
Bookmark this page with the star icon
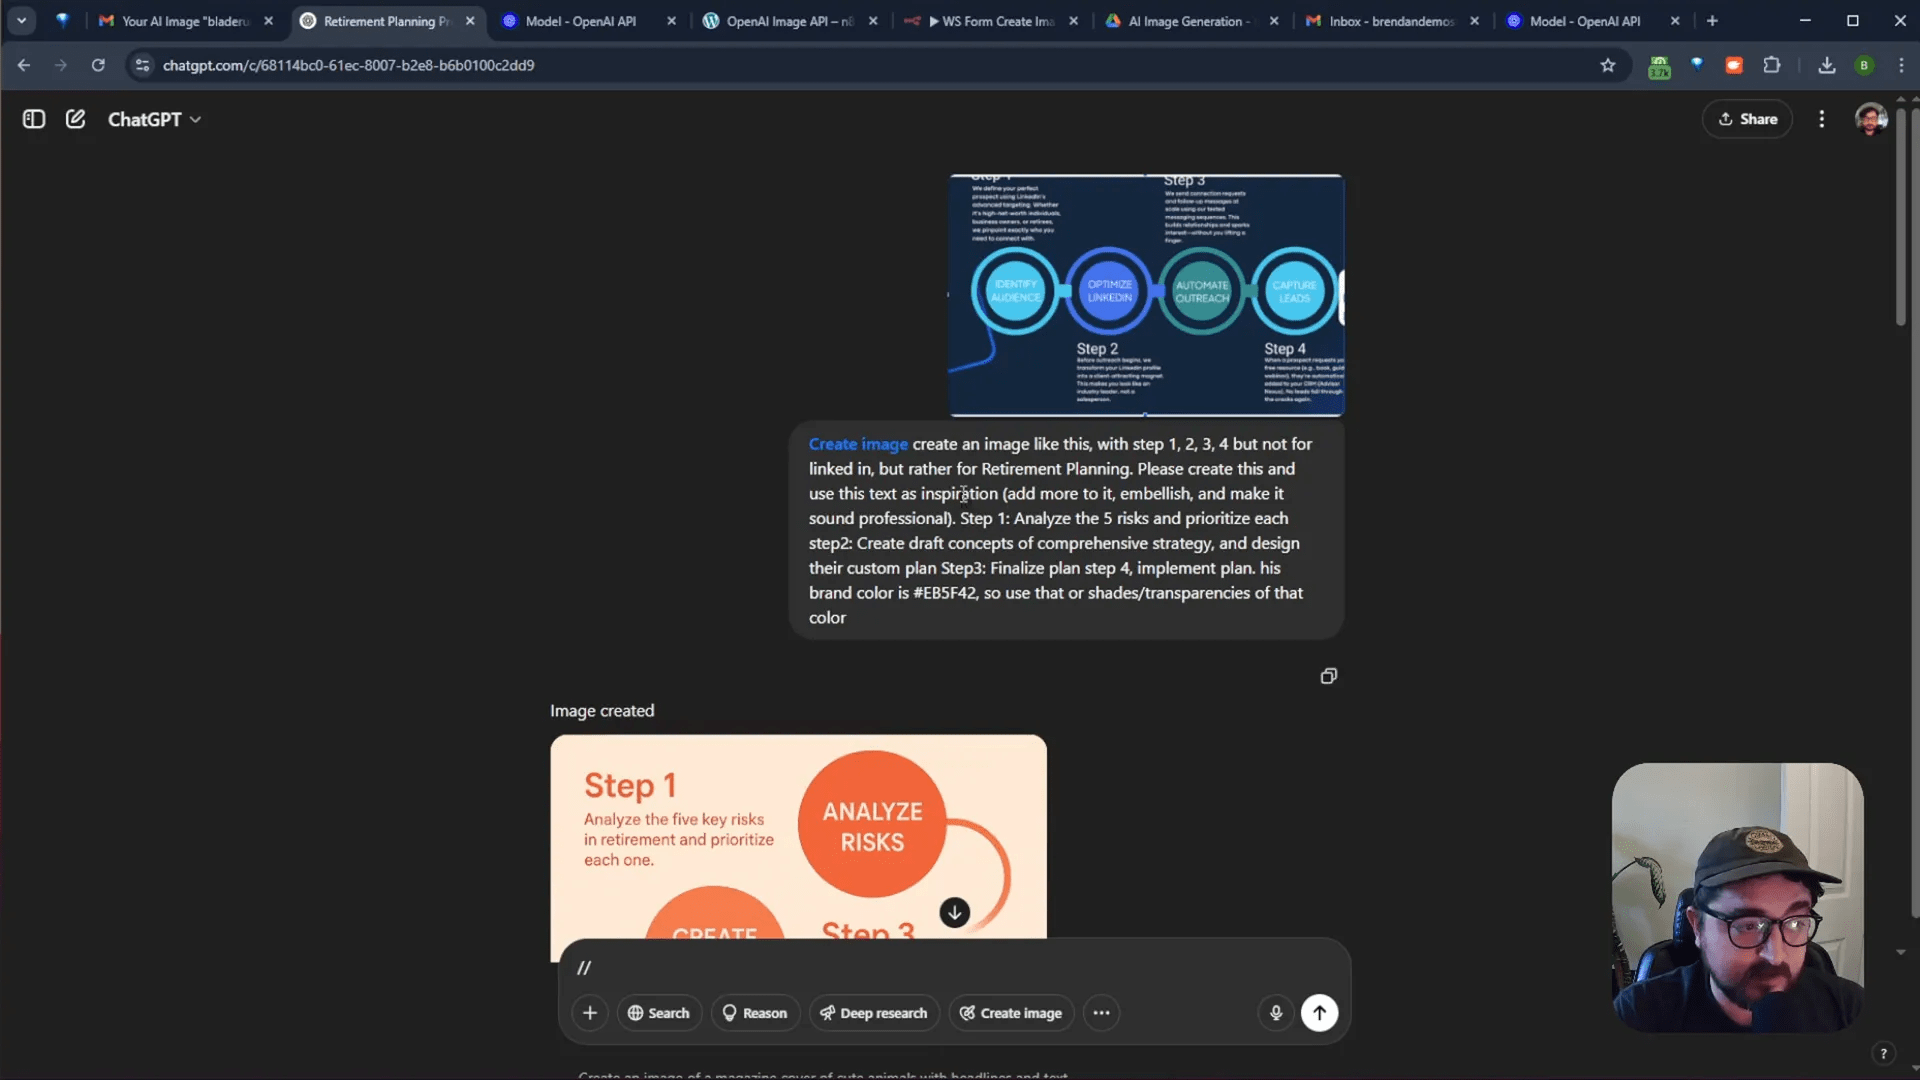point(1608,65)
